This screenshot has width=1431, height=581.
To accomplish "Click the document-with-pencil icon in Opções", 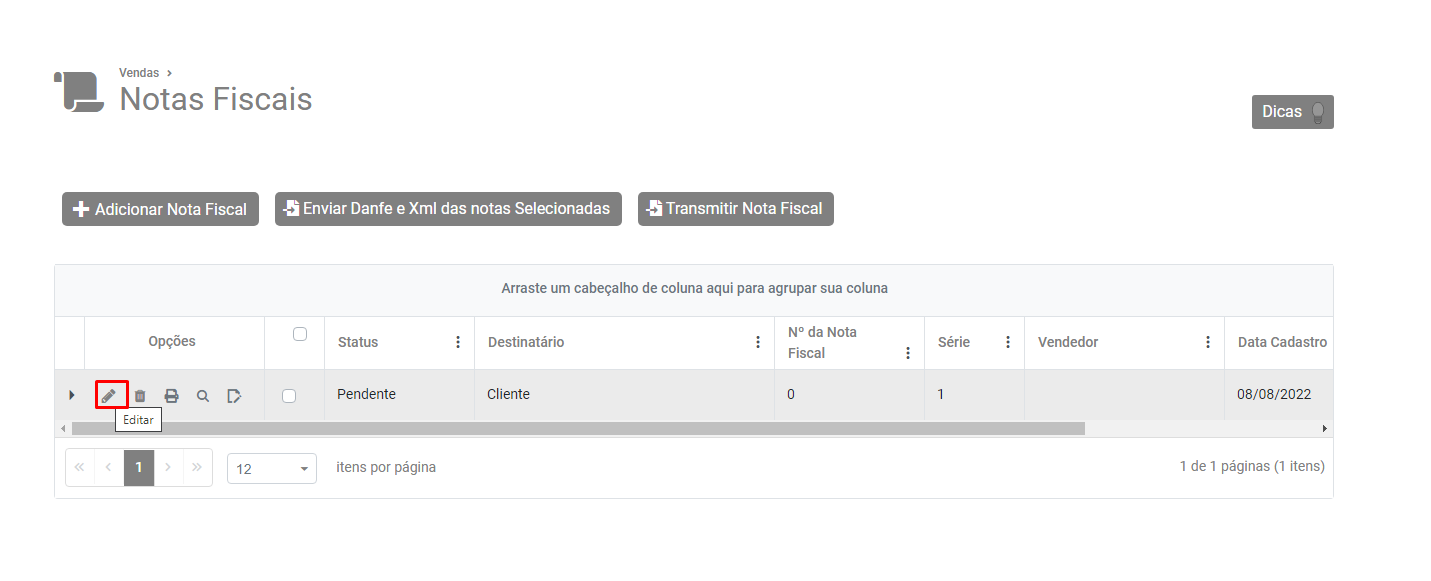I will coord(234,395).
